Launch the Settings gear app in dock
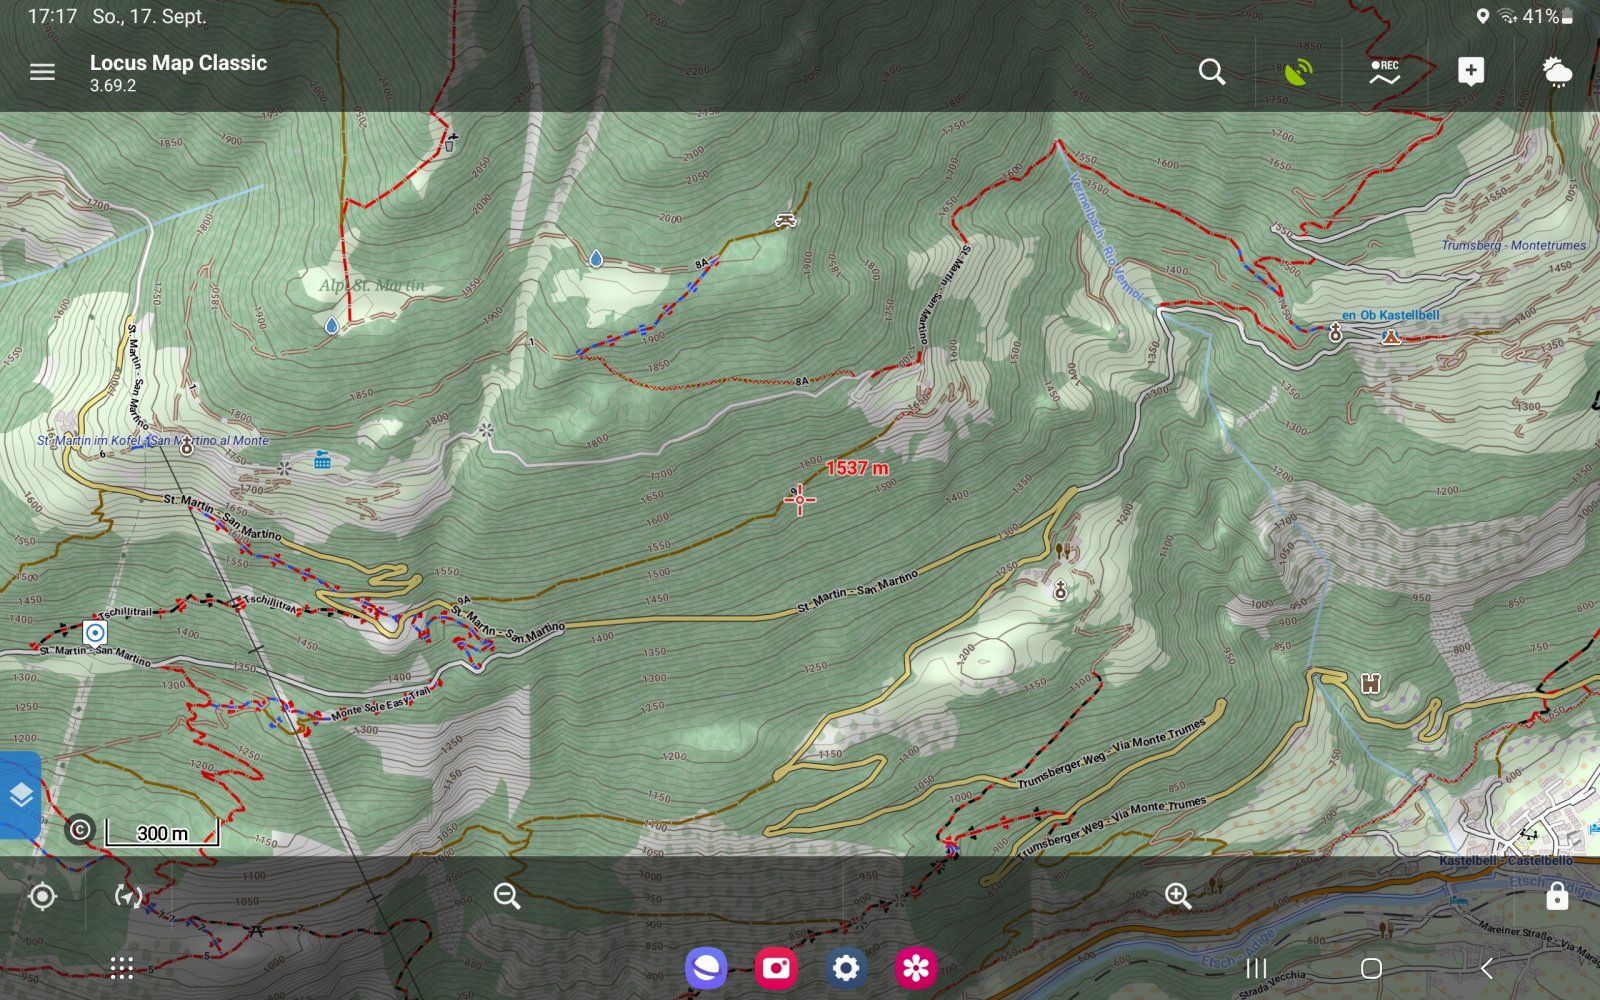 (x=846, y=968)
